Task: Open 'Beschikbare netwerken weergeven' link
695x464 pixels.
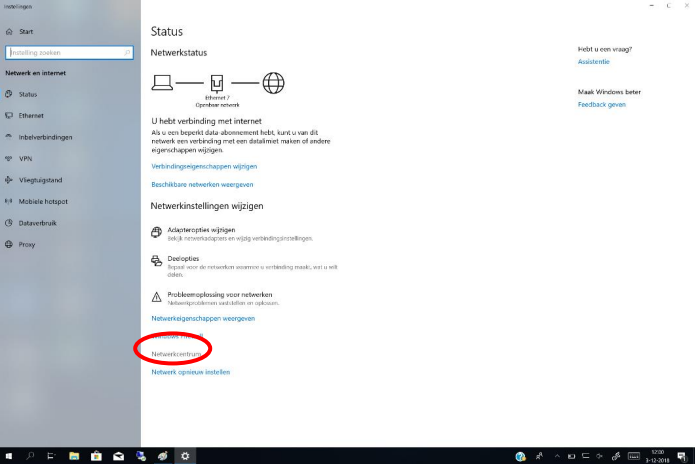Action: (x=202, y=184)
